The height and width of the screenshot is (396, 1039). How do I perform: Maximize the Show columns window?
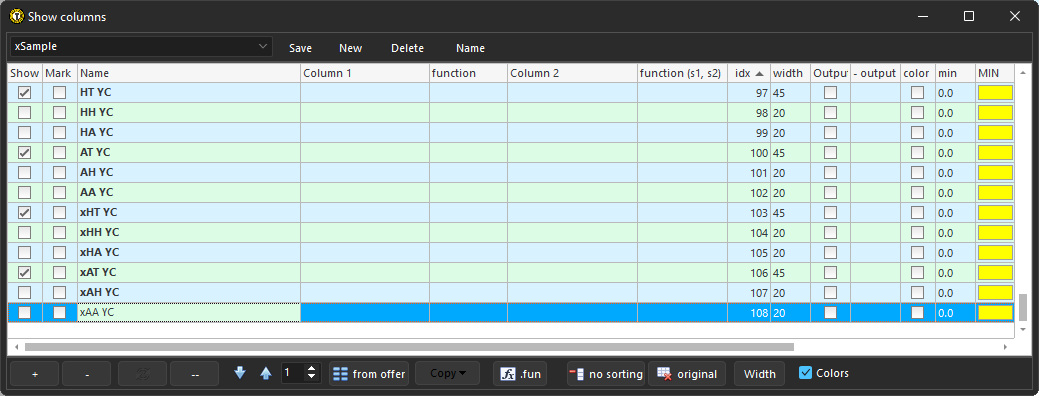969,16
